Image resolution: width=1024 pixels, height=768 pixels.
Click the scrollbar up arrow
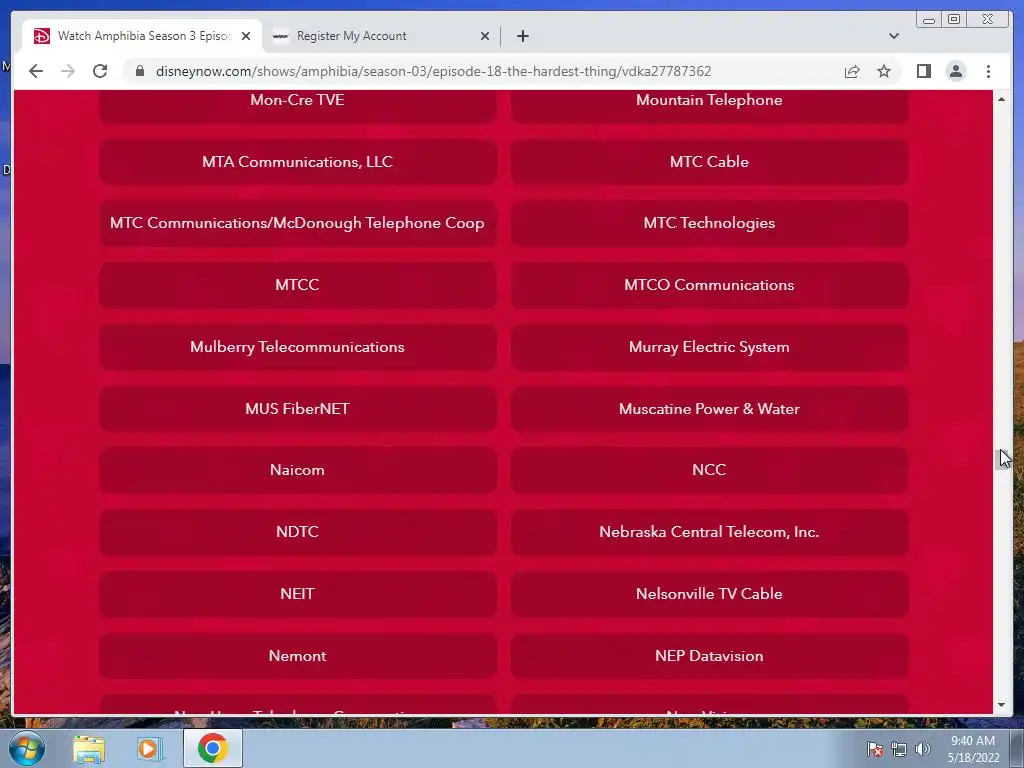point(1002,99)
